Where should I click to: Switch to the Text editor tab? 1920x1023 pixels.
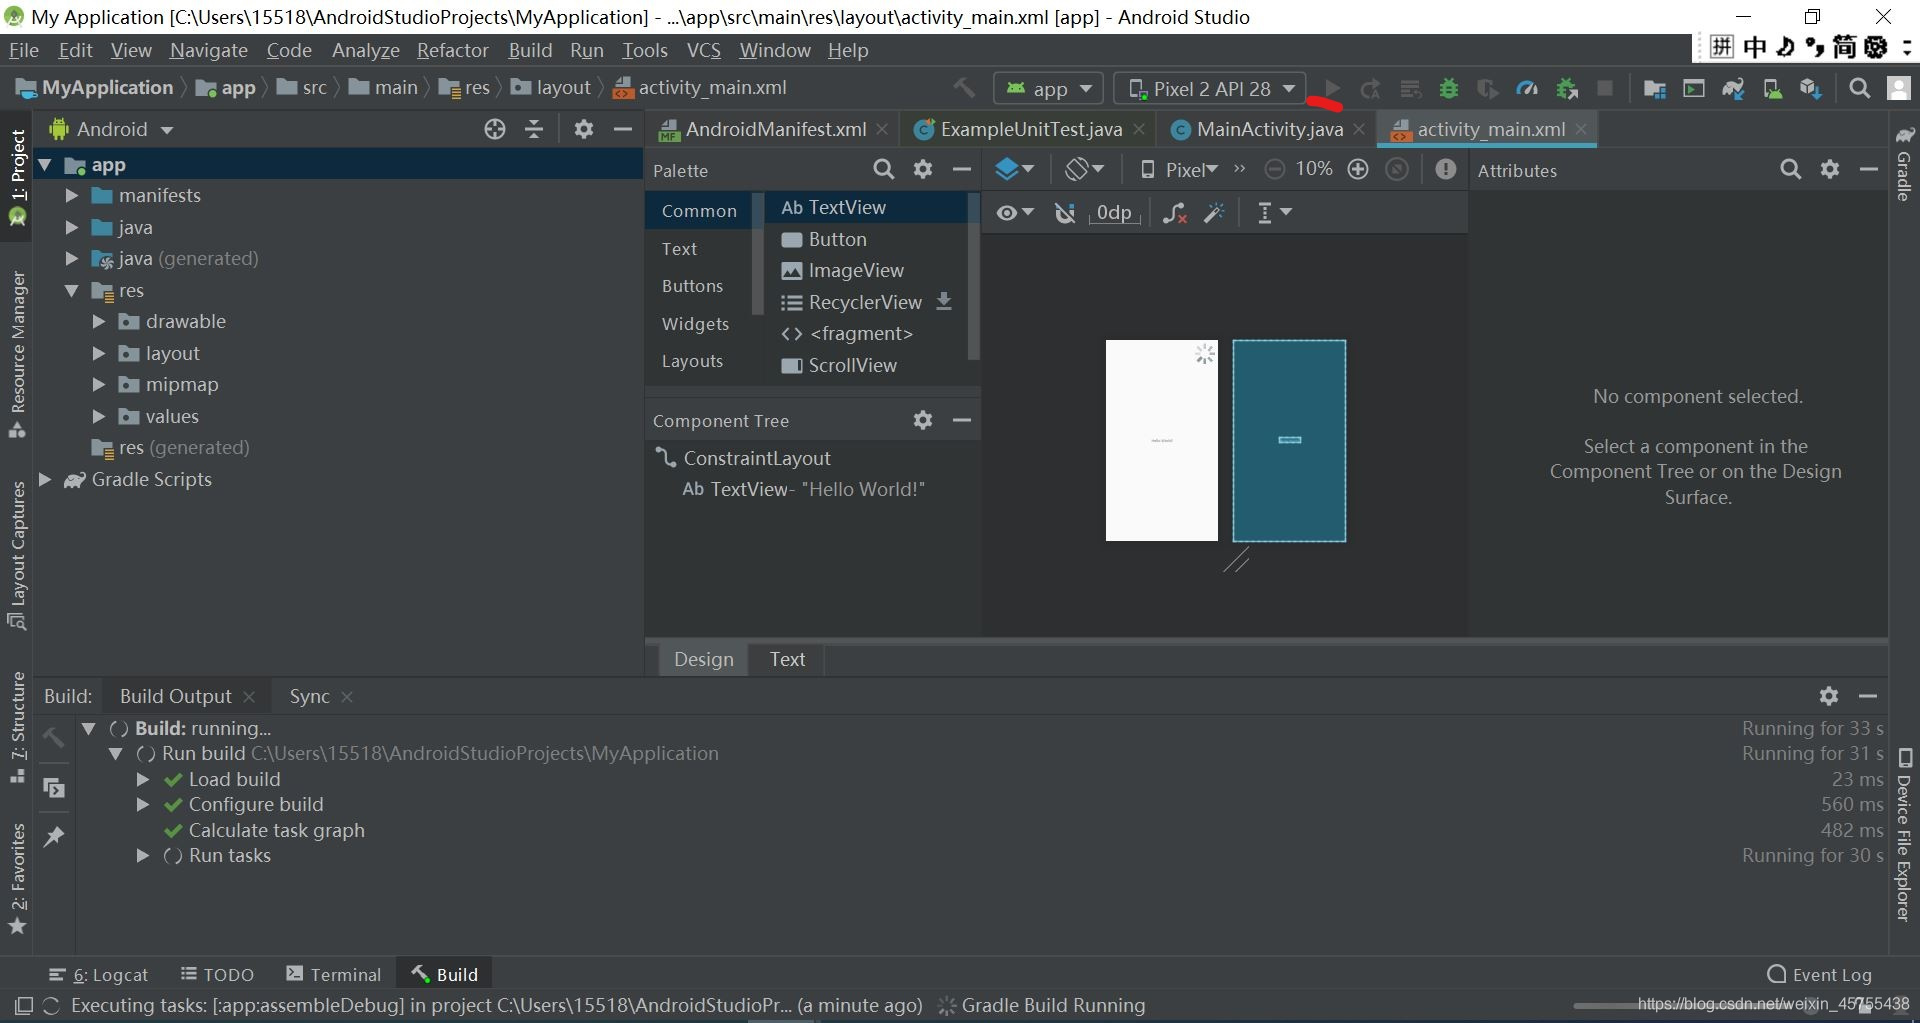787,659
